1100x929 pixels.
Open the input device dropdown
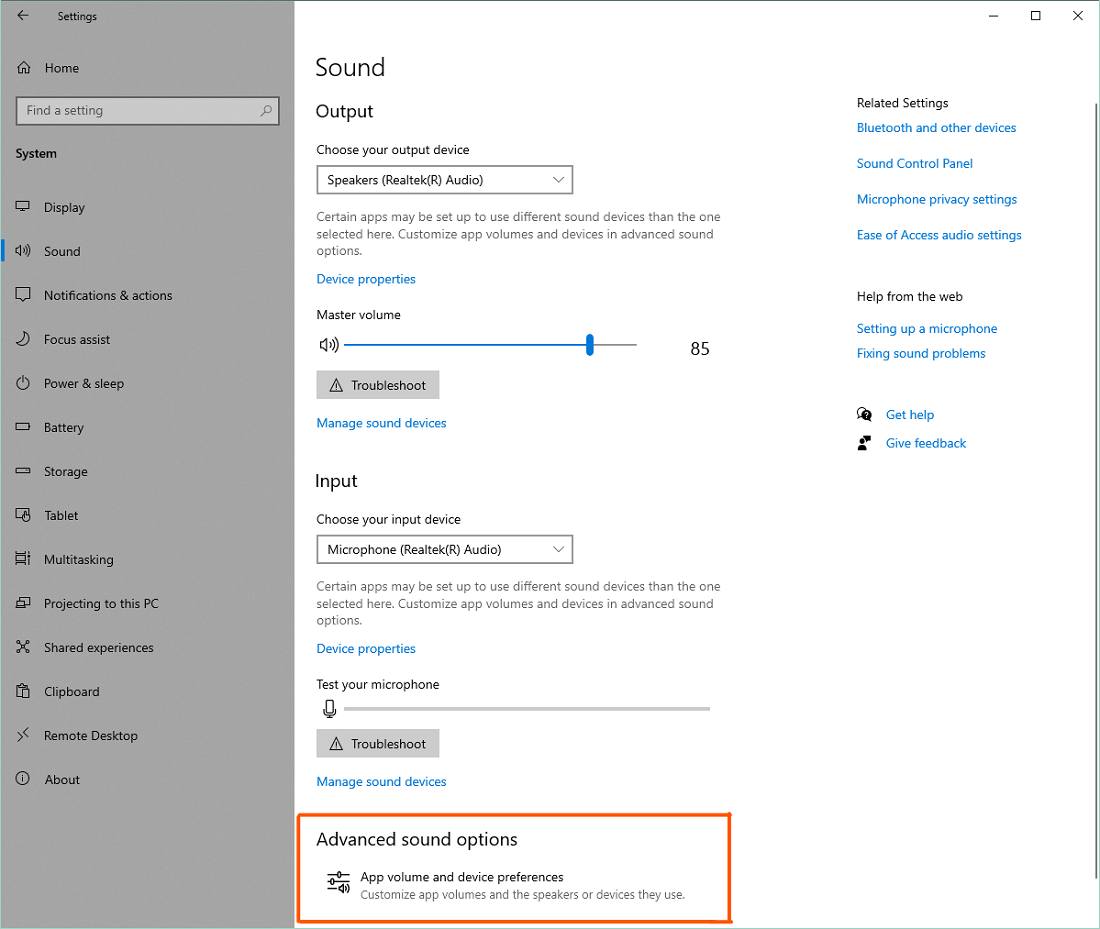(x=445, y=550)
